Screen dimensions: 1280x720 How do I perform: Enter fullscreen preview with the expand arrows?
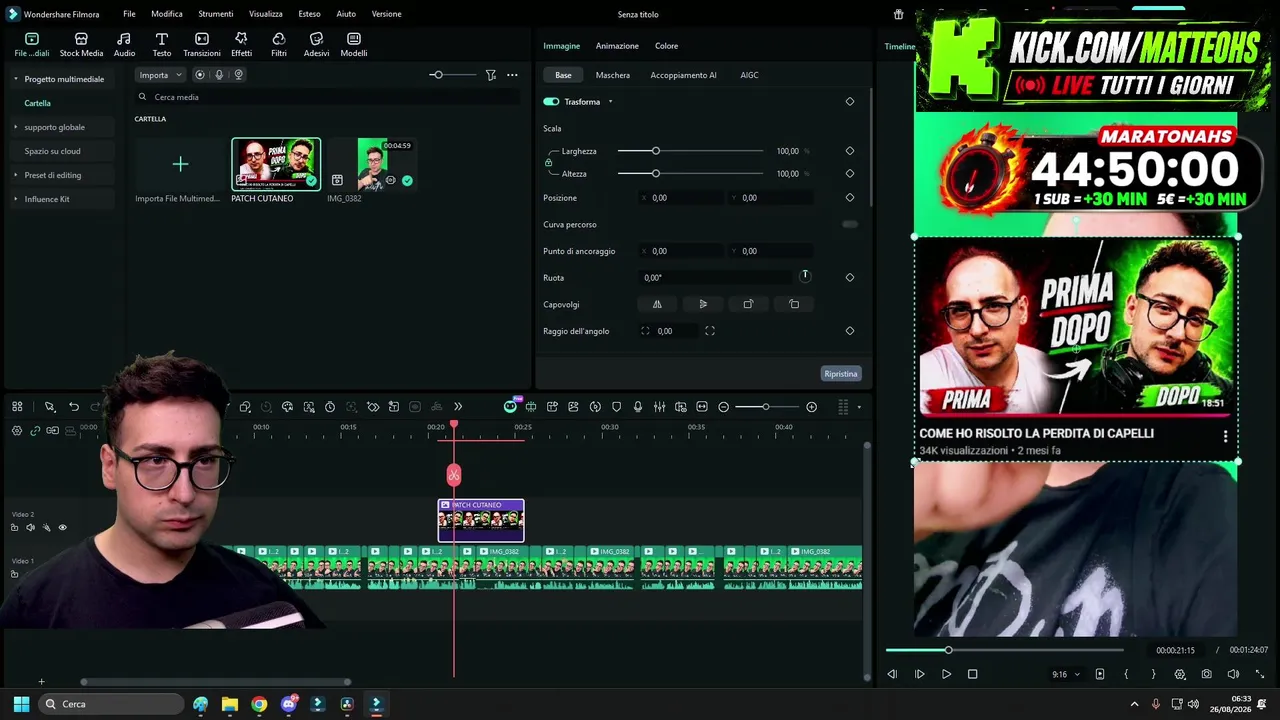1259,674
